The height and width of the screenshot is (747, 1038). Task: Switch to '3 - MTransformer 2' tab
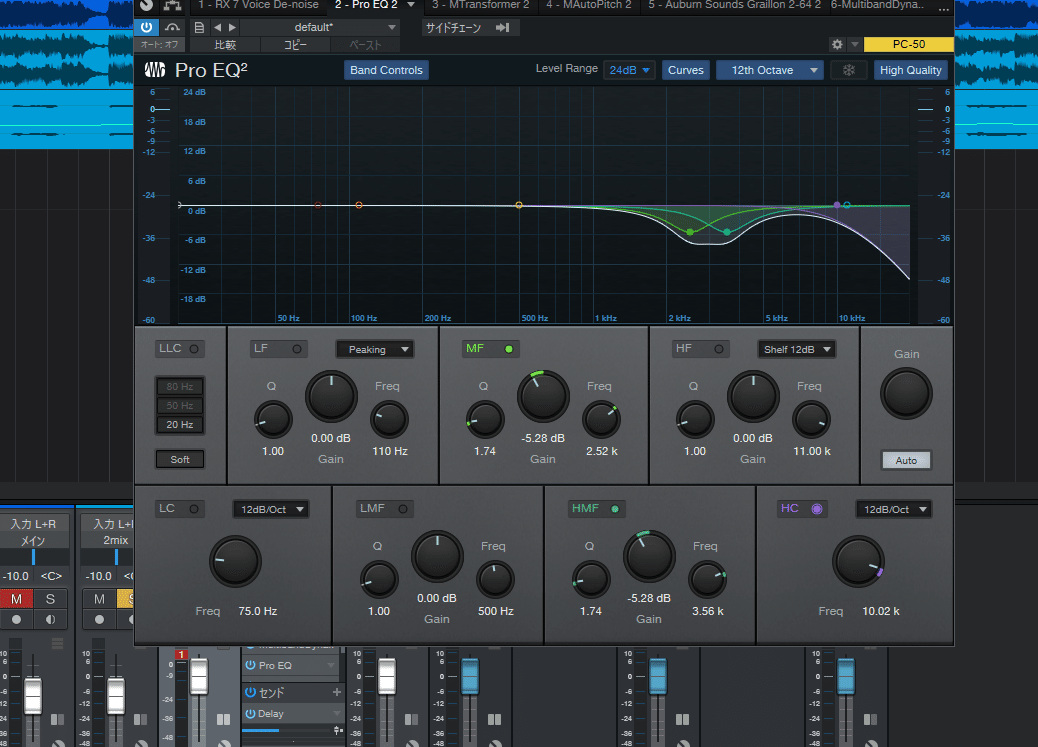(x=481, y=5)
